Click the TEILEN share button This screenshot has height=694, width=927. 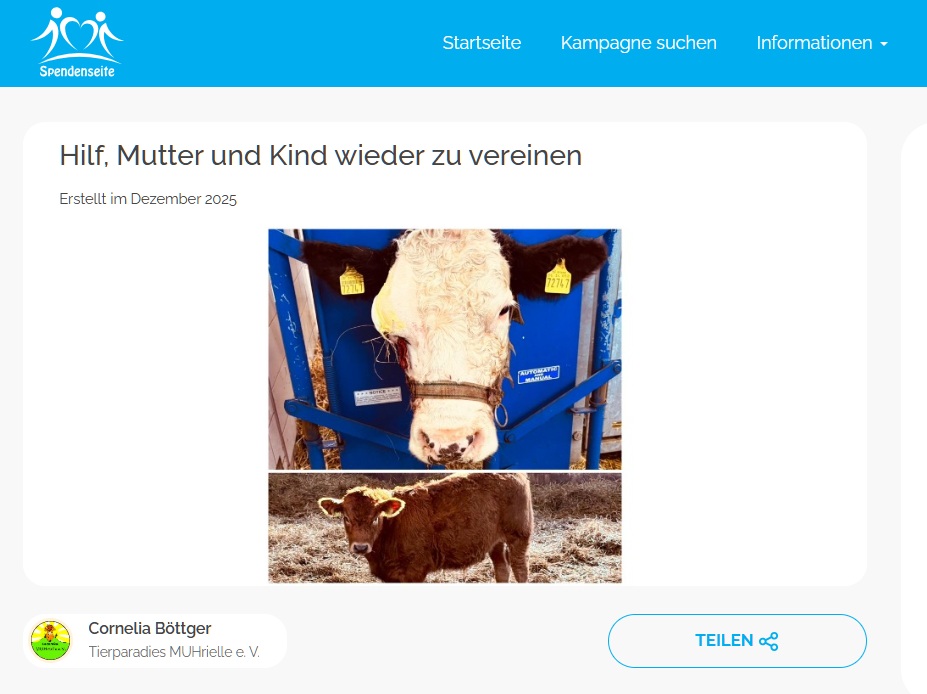coord(737,641)
